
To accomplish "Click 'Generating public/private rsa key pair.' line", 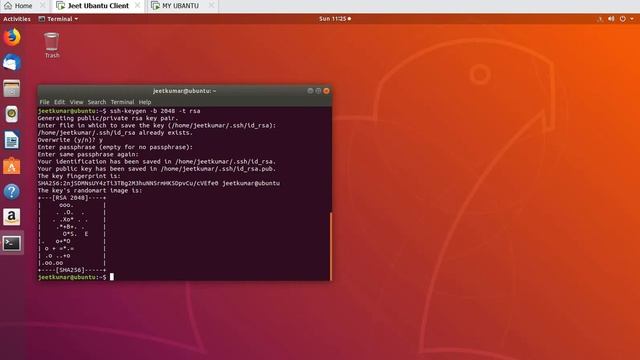I will click(108, 118).
